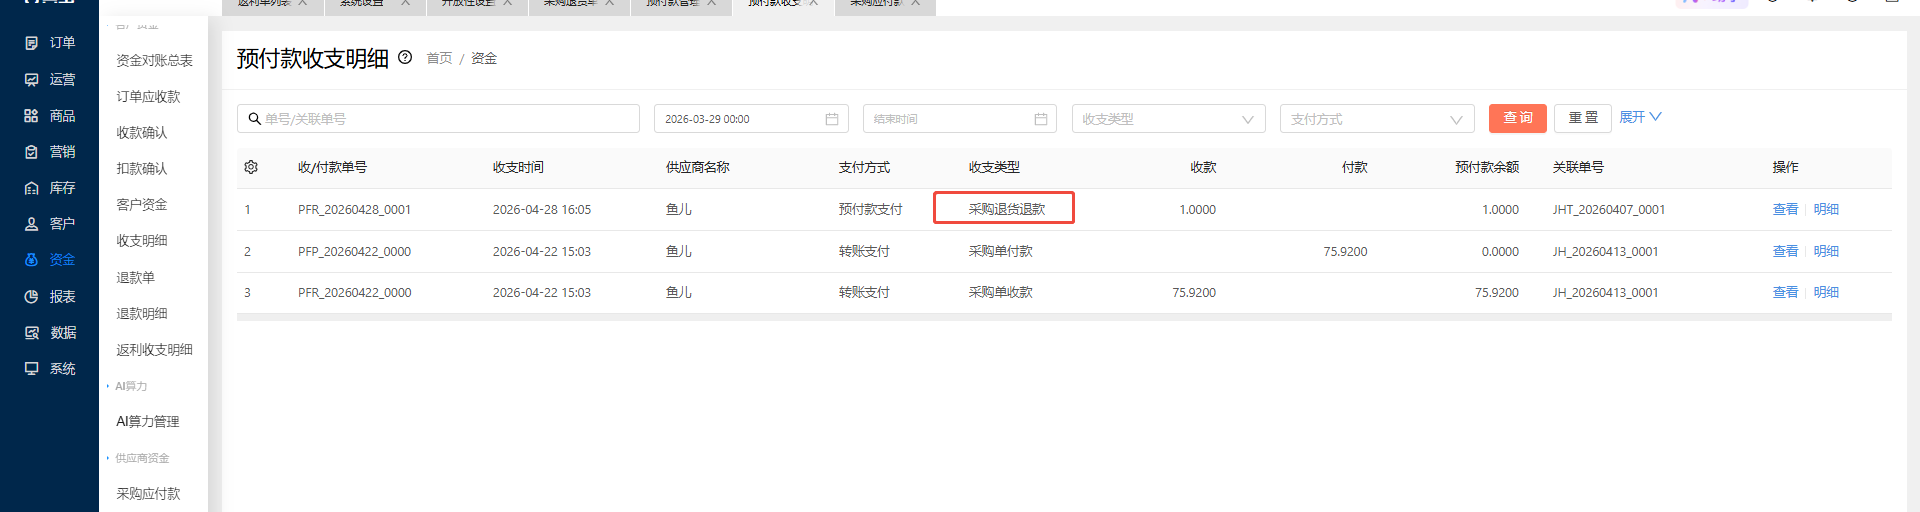The width and height of the screenshot is (1920, 512).
Task: Open 返利收支明细 submenu item
Action: coord(154,349)
